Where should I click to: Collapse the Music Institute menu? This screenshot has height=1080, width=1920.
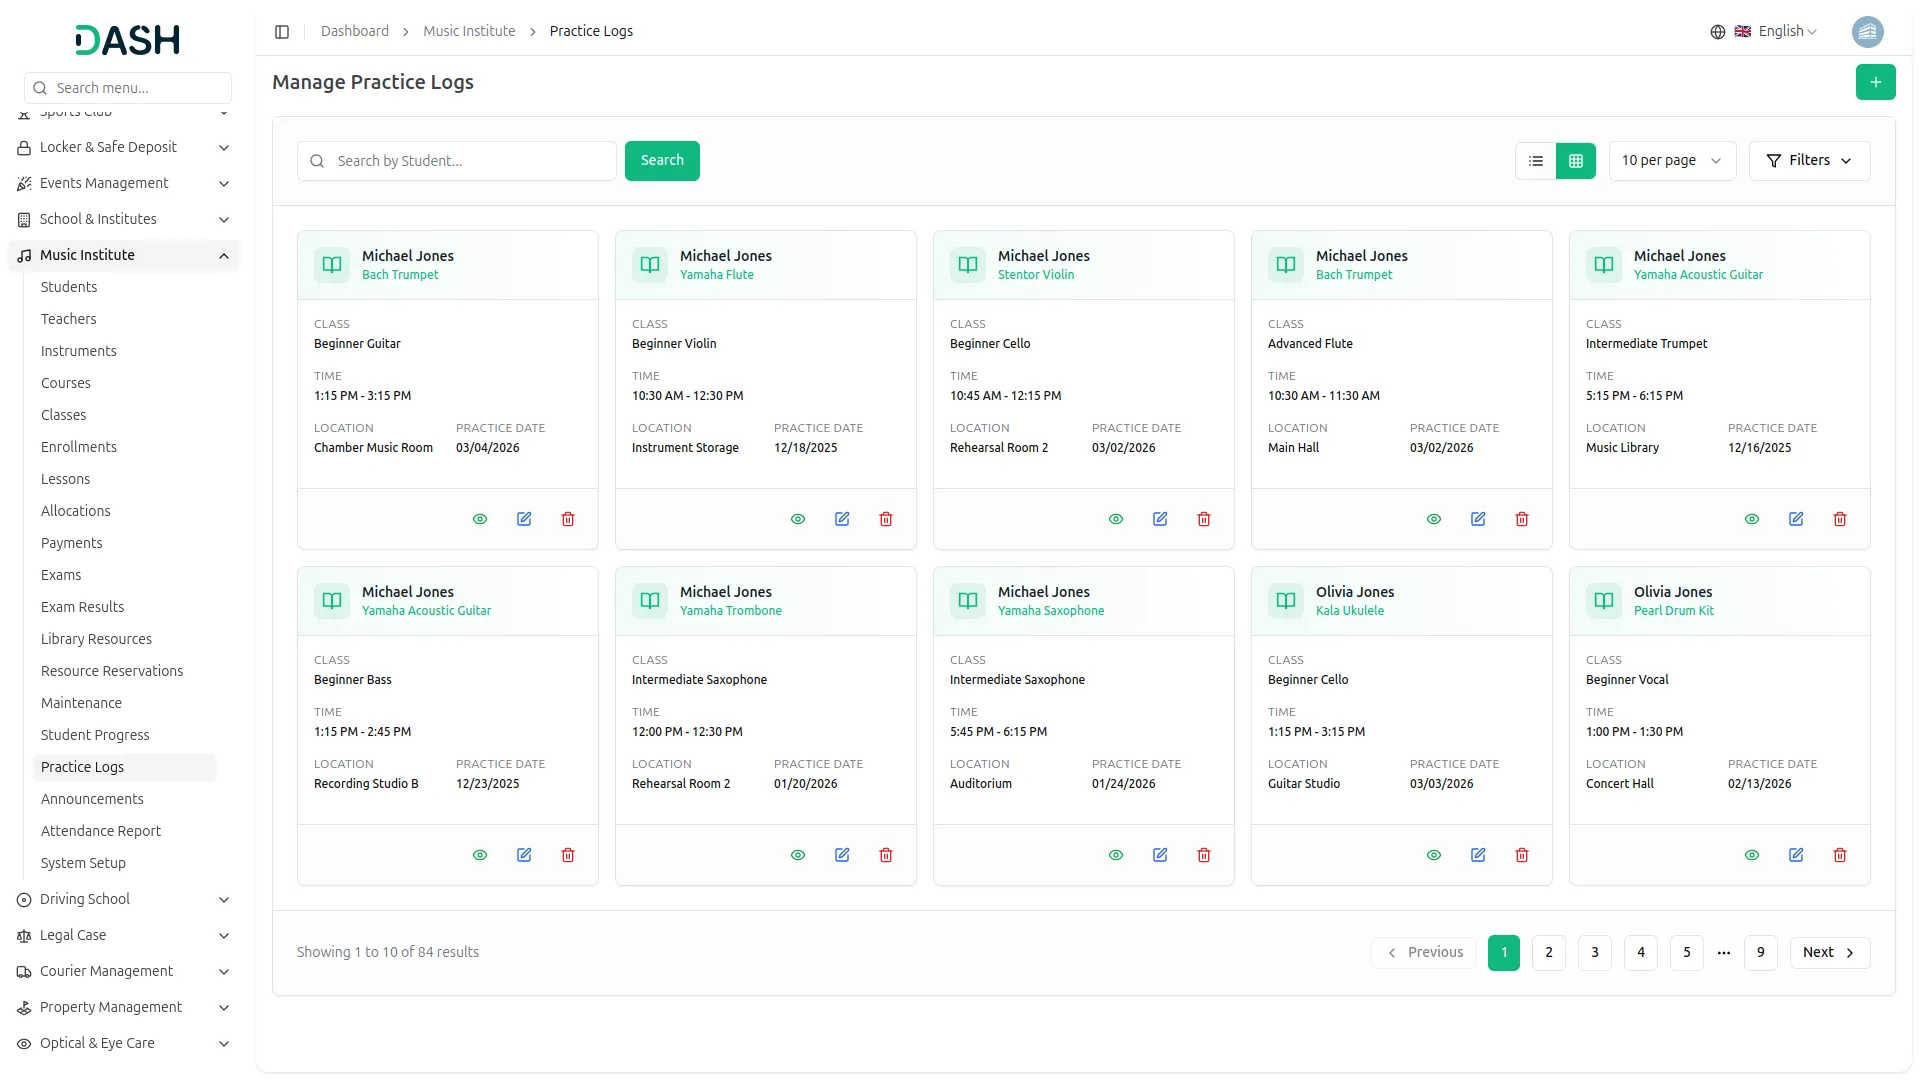pos(224,256)
